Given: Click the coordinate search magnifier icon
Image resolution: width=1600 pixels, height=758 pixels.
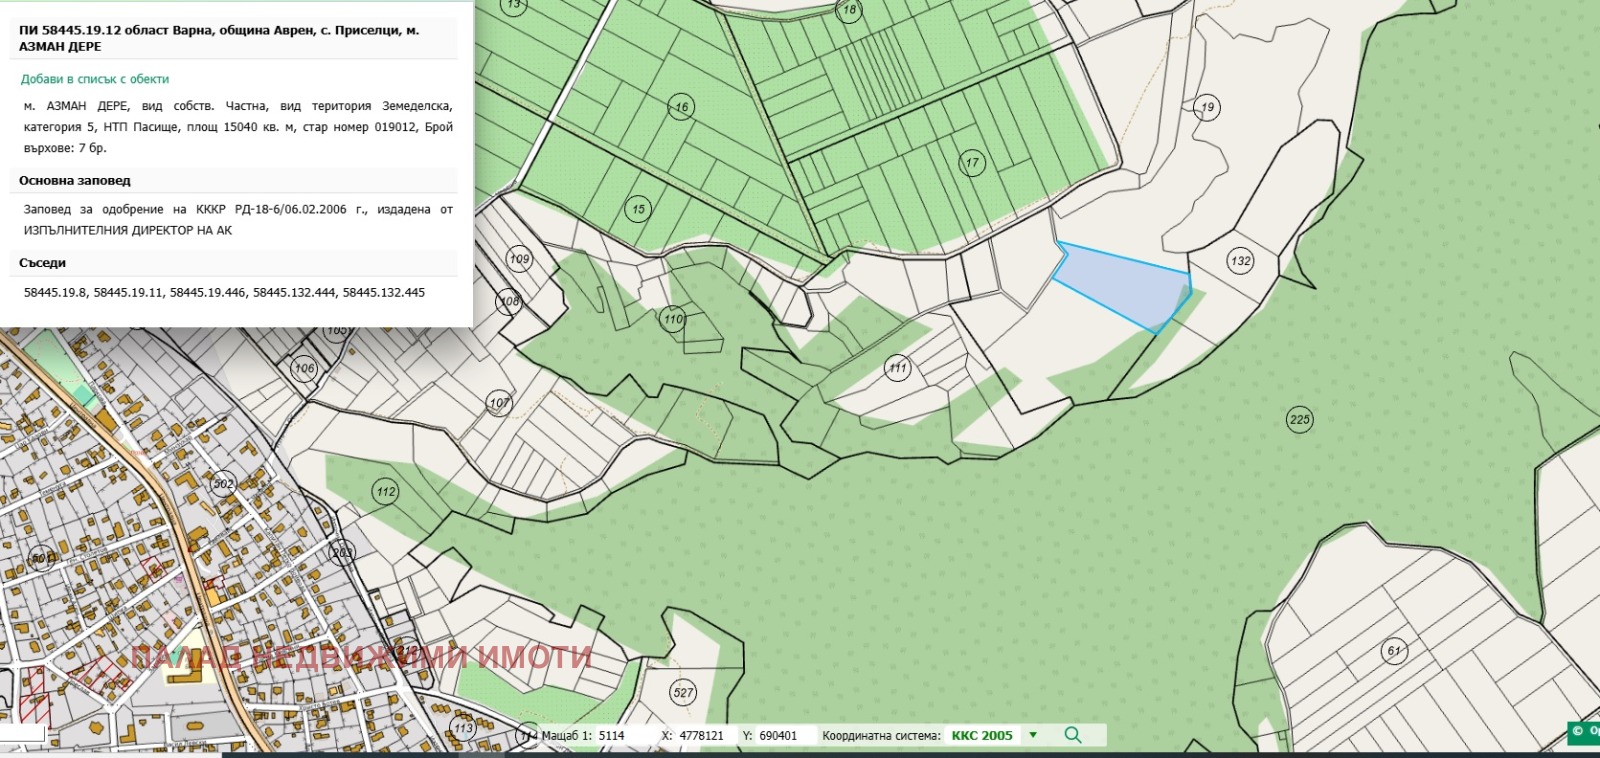Looking at the screenshot, I should point(1073,735).
